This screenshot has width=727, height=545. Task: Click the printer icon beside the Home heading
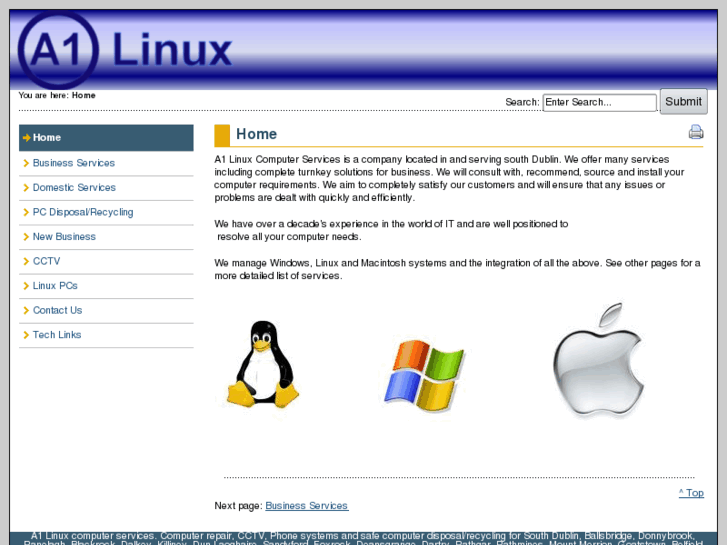695,132
